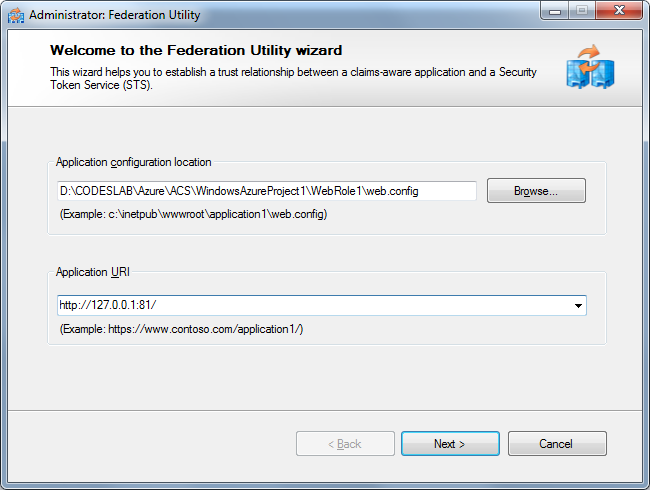Click the separator line above the wizard buttons

(325, 409)
